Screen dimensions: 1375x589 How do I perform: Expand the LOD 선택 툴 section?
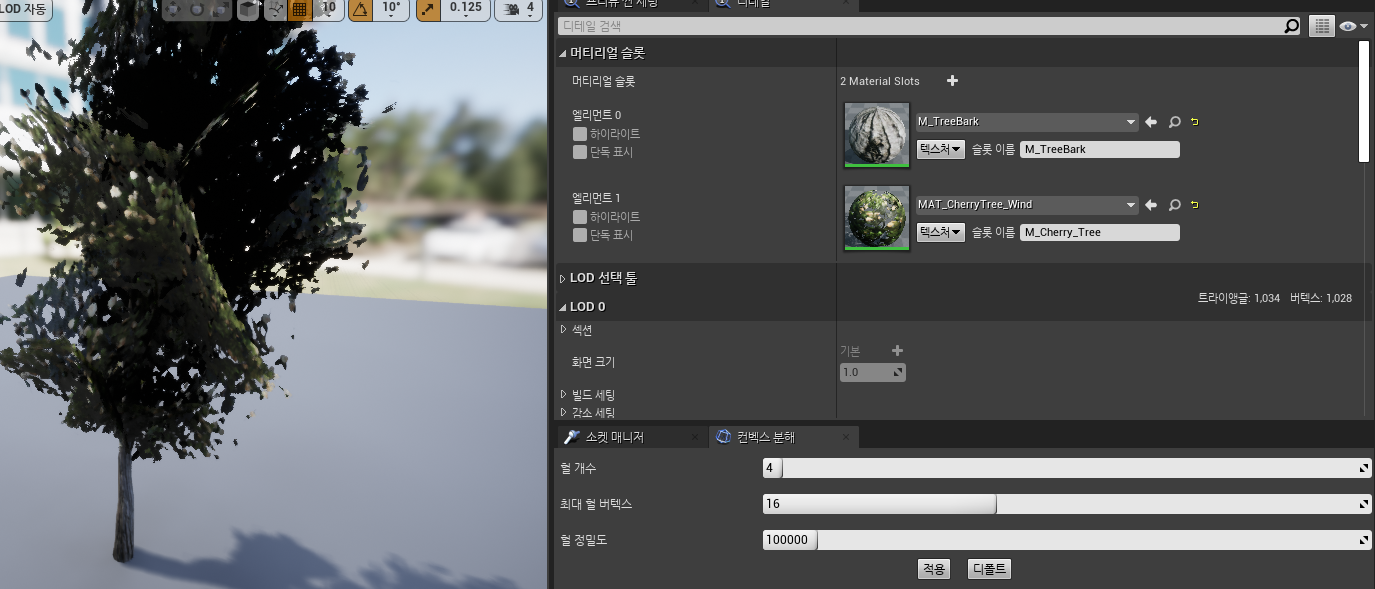[x=563, y=279]
